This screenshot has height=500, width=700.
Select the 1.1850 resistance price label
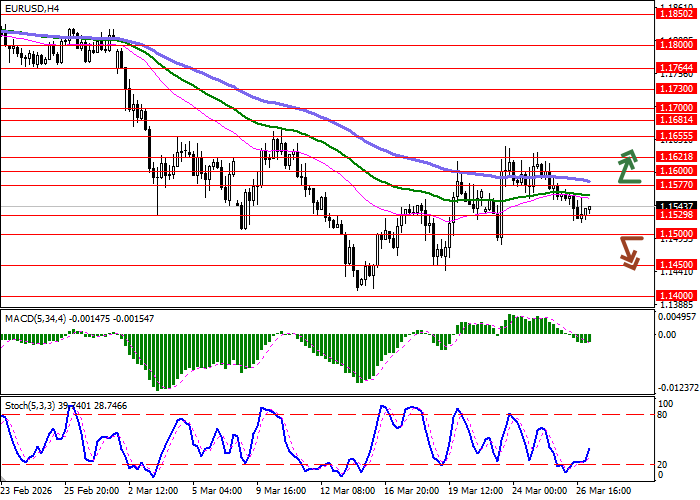(x=676, y=14)
